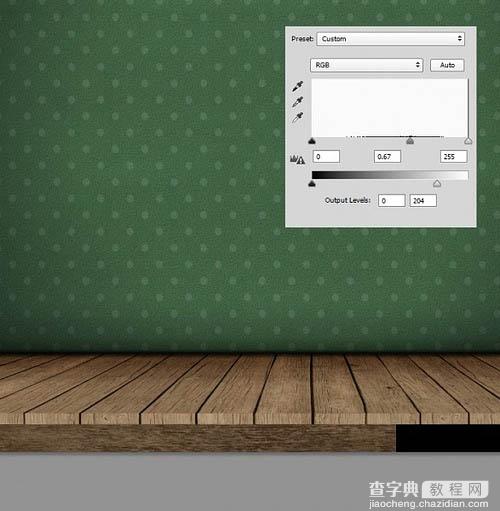Viewport: 500px width, 511px height.
Task: Select the gray point eyedropper
Action: tap(298, 102)
